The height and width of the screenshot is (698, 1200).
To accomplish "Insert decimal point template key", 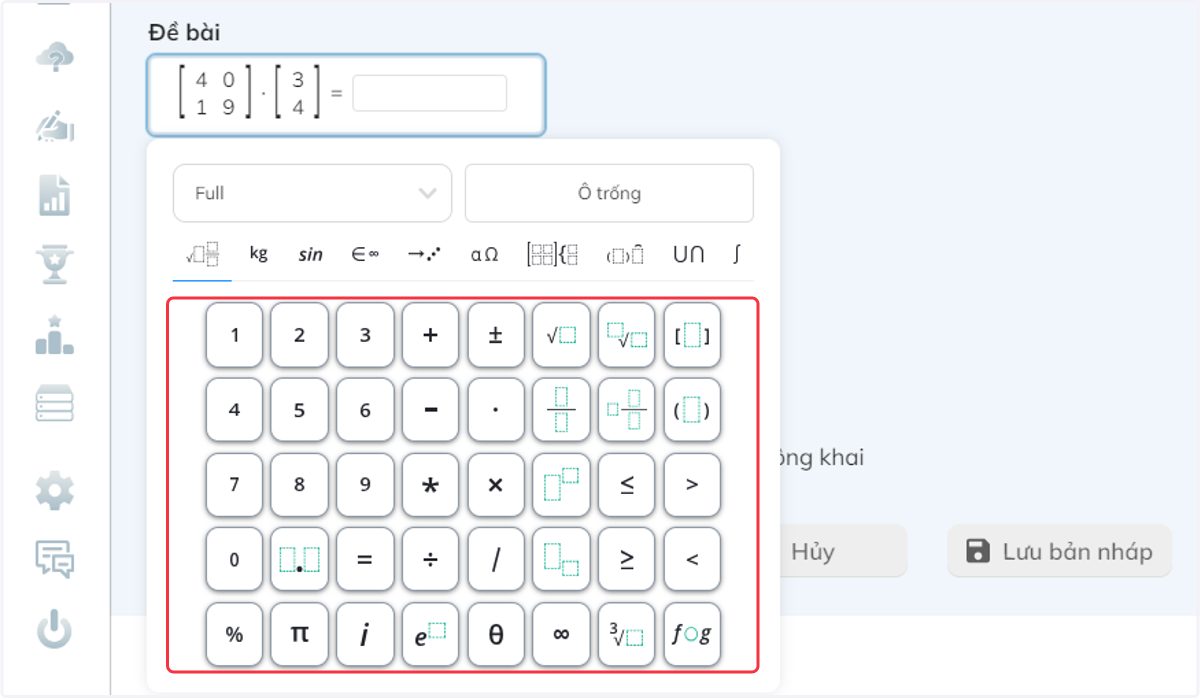I will pyautogui.click(x=299, y=559).
